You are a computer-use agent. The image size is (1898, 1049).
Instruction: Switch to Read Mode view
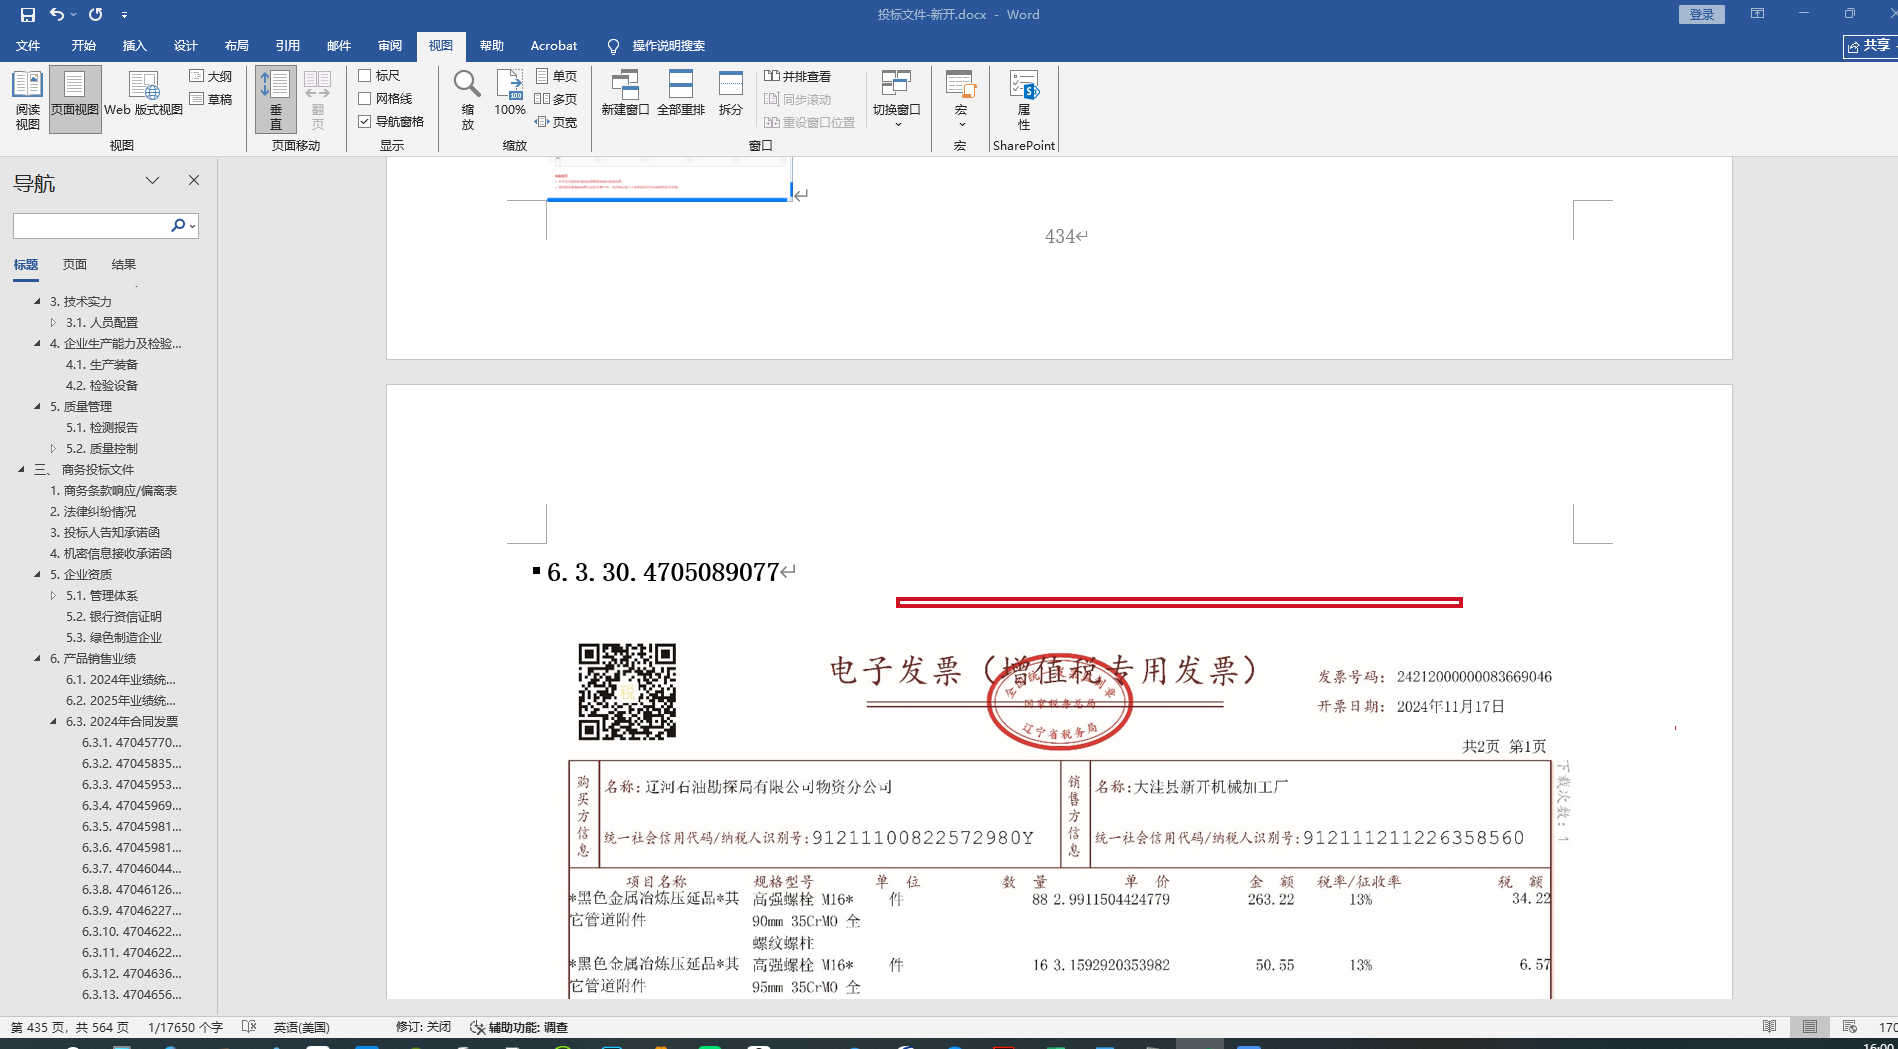28,100
